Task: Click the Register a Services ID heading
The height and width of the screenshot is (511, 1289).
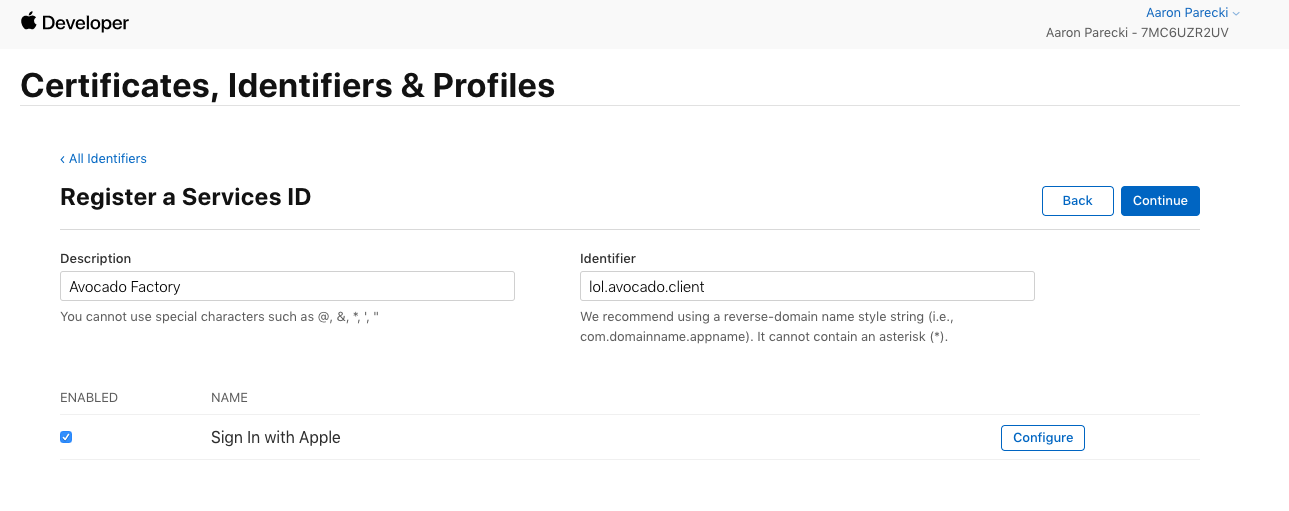Action: tap(185, 197)
